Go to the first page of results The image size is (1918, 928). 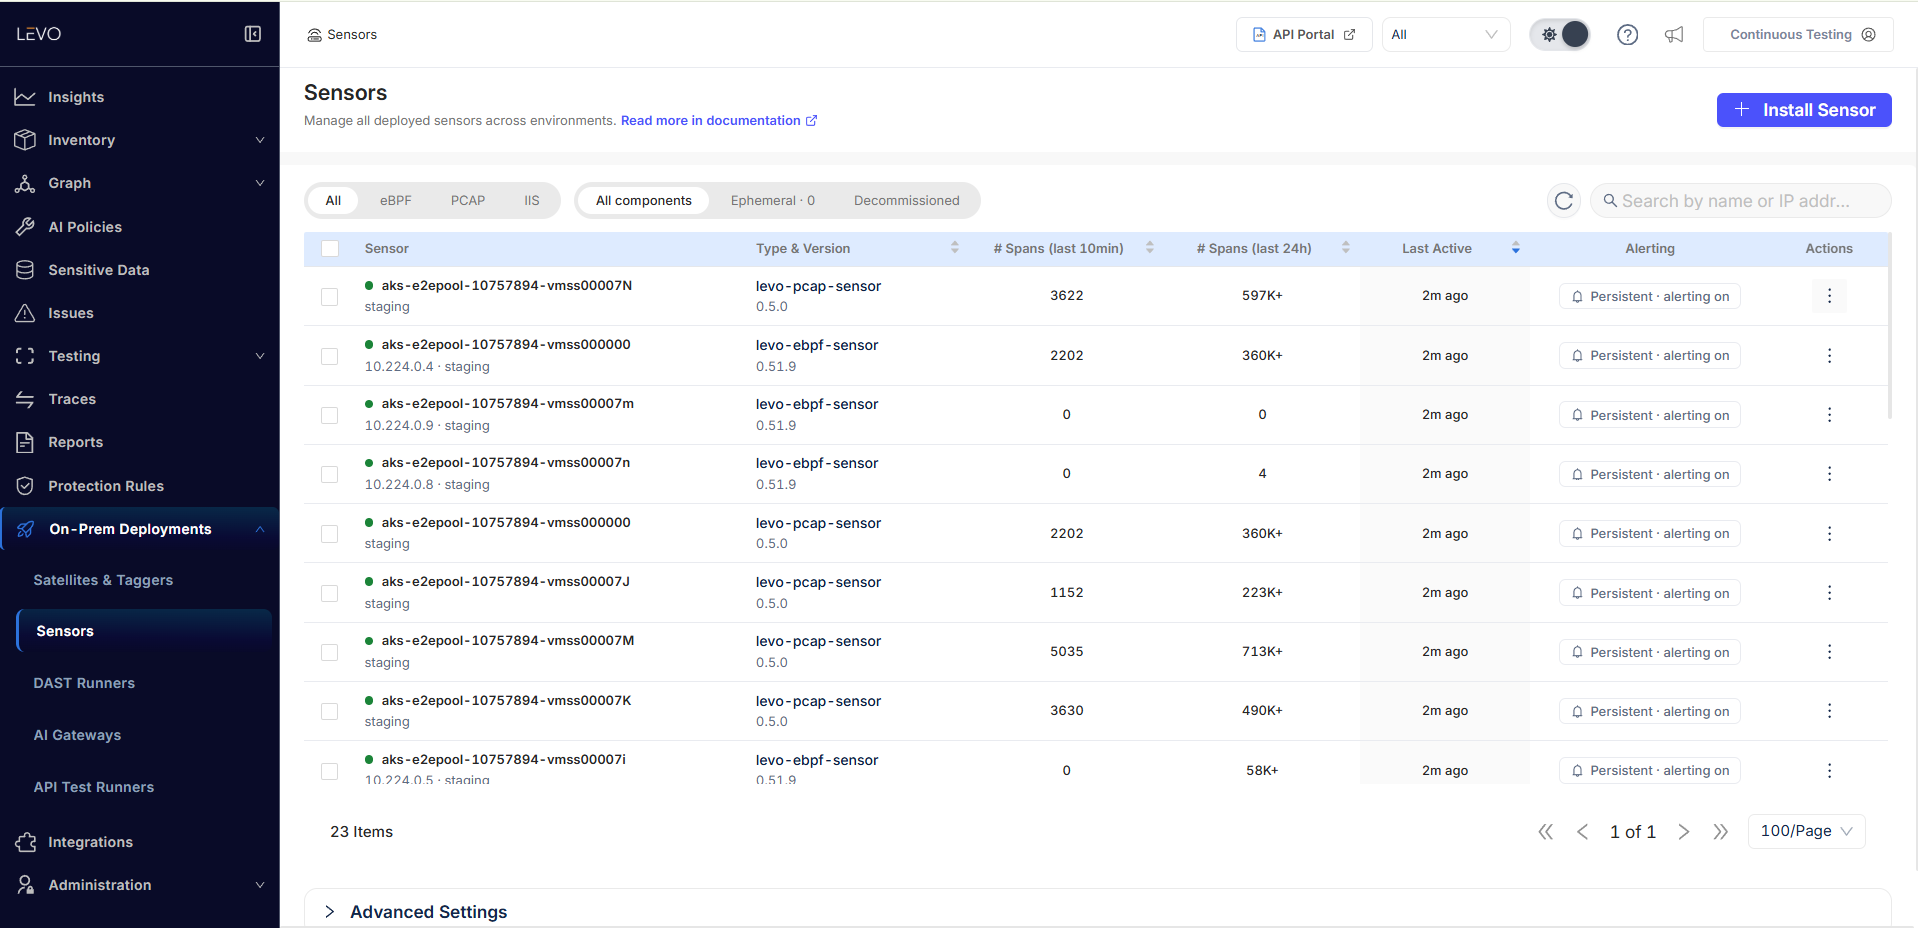click(1545, 832)
